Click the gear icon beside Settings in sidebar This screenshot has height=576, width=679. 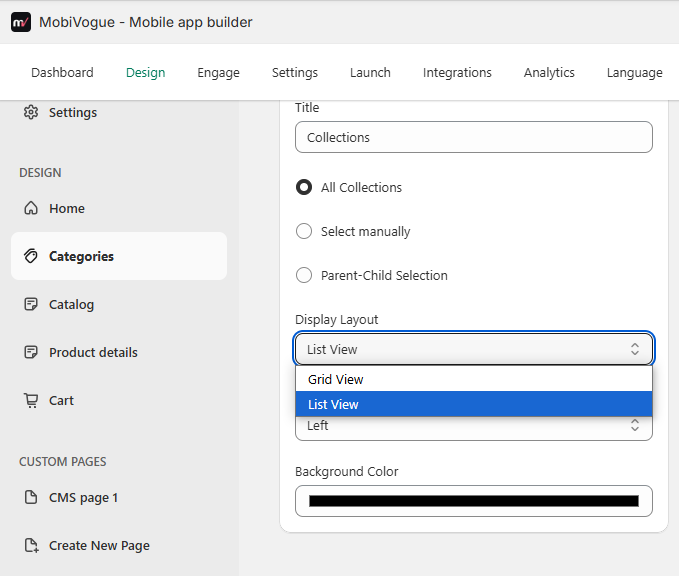tap(31, 112)
